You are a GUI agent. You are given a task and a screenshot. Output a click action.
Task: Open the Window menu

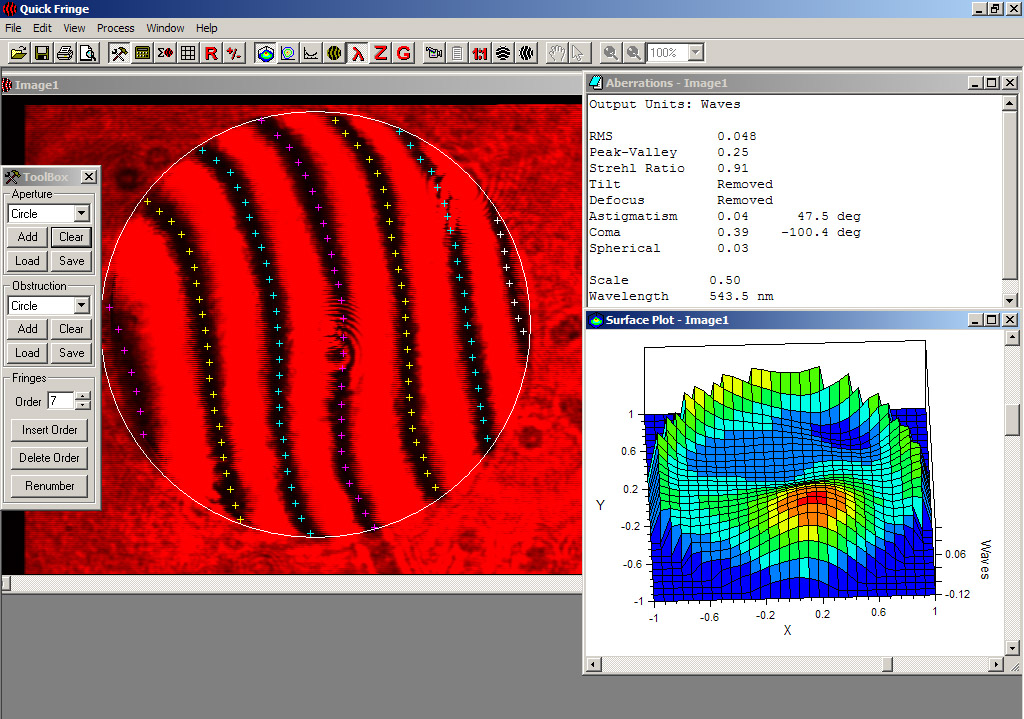pos(165,28)
